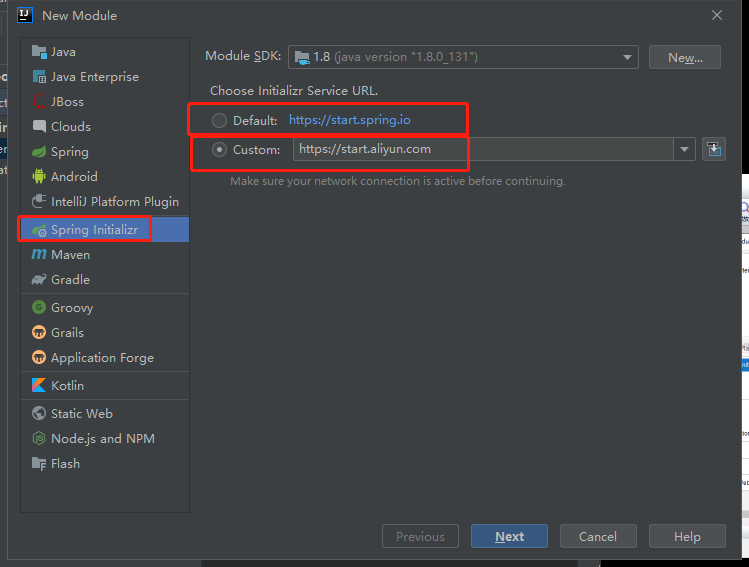Image resolution: width=749 pixels, height=567 pixels.
Task: Click the disabled Previous button
Action: [420, 536]
